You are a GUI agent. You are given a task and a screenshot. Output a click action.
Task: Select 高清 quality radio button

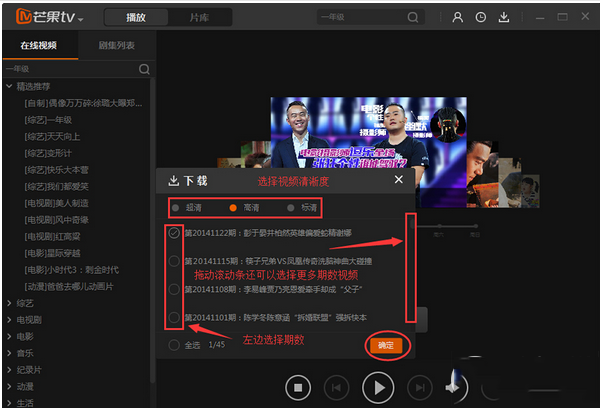point(233,208)
